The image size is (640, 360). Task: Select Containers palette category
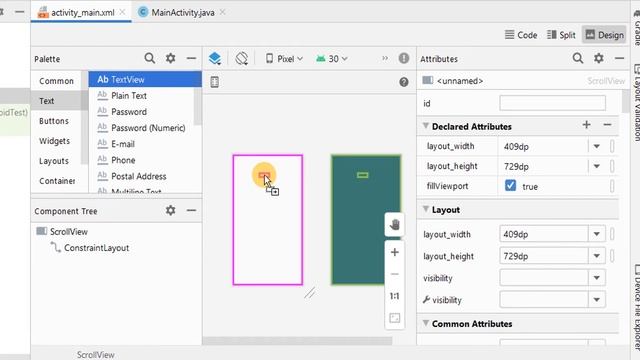56,181
